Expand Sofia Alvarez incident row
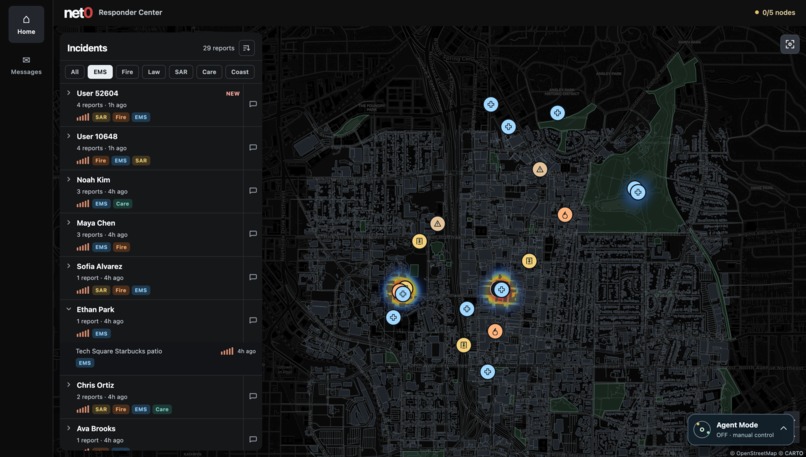The height and width of the screenshot is (457, 806). 68,266
